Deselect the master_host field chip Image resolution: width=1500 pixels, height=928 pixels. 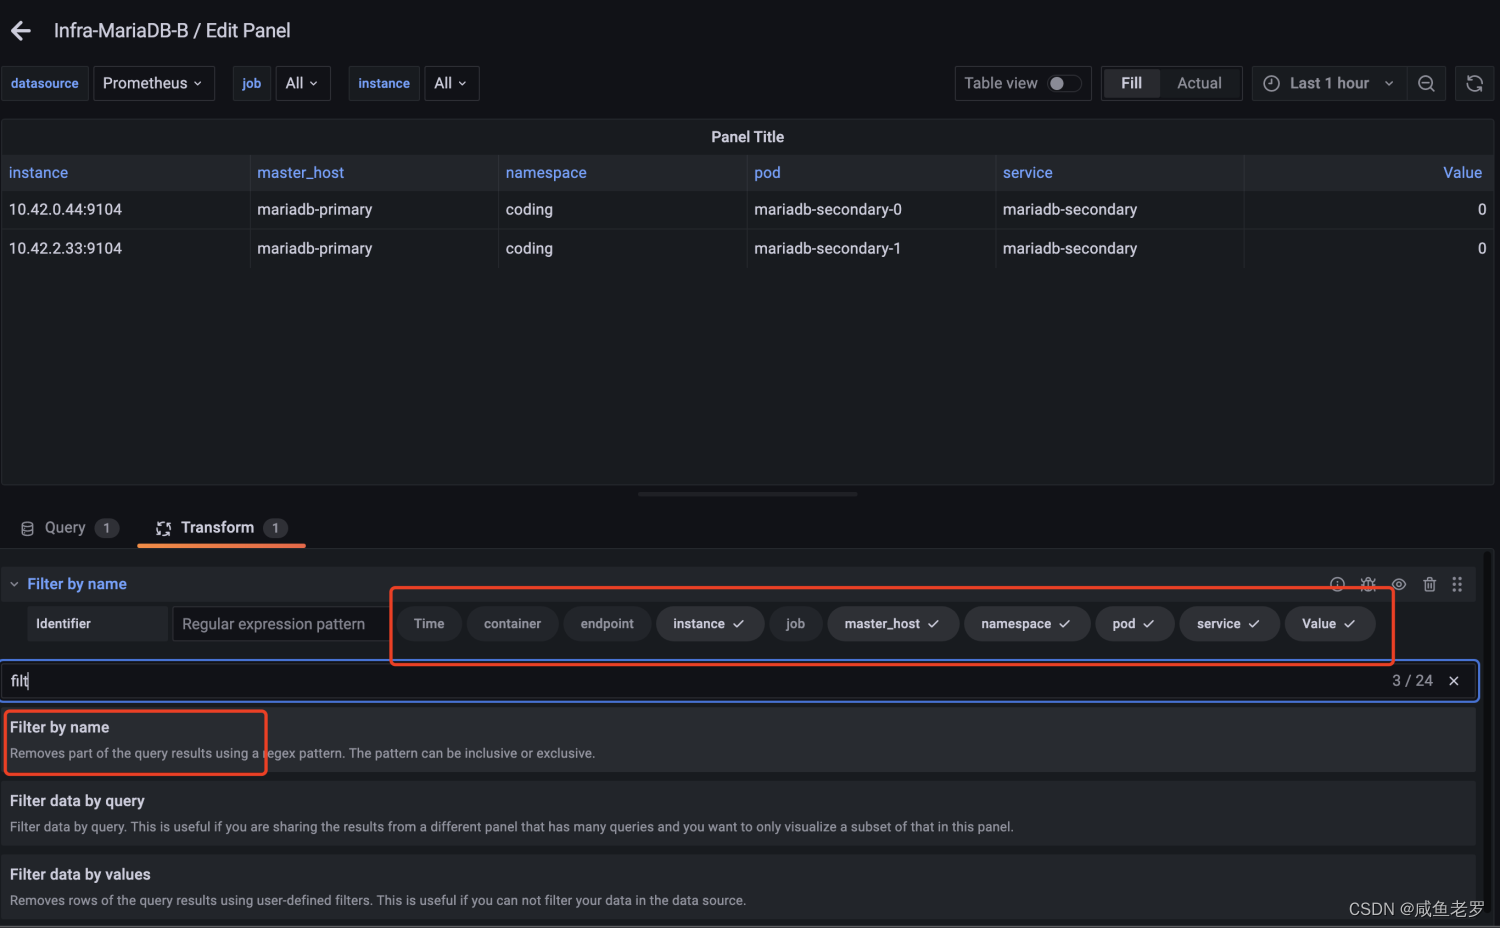coord(892,624)
